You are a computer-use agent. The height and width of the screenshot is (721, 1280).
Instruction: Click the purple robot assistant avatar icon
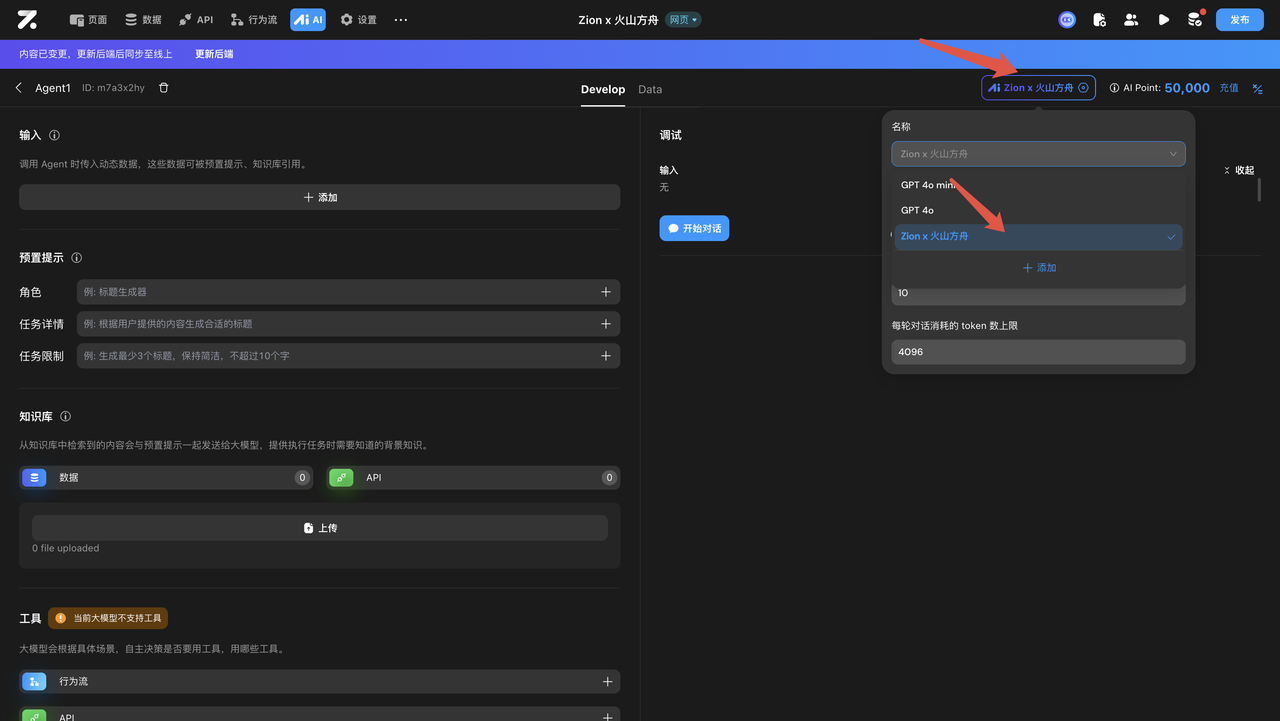click(x=1067, y=19)
